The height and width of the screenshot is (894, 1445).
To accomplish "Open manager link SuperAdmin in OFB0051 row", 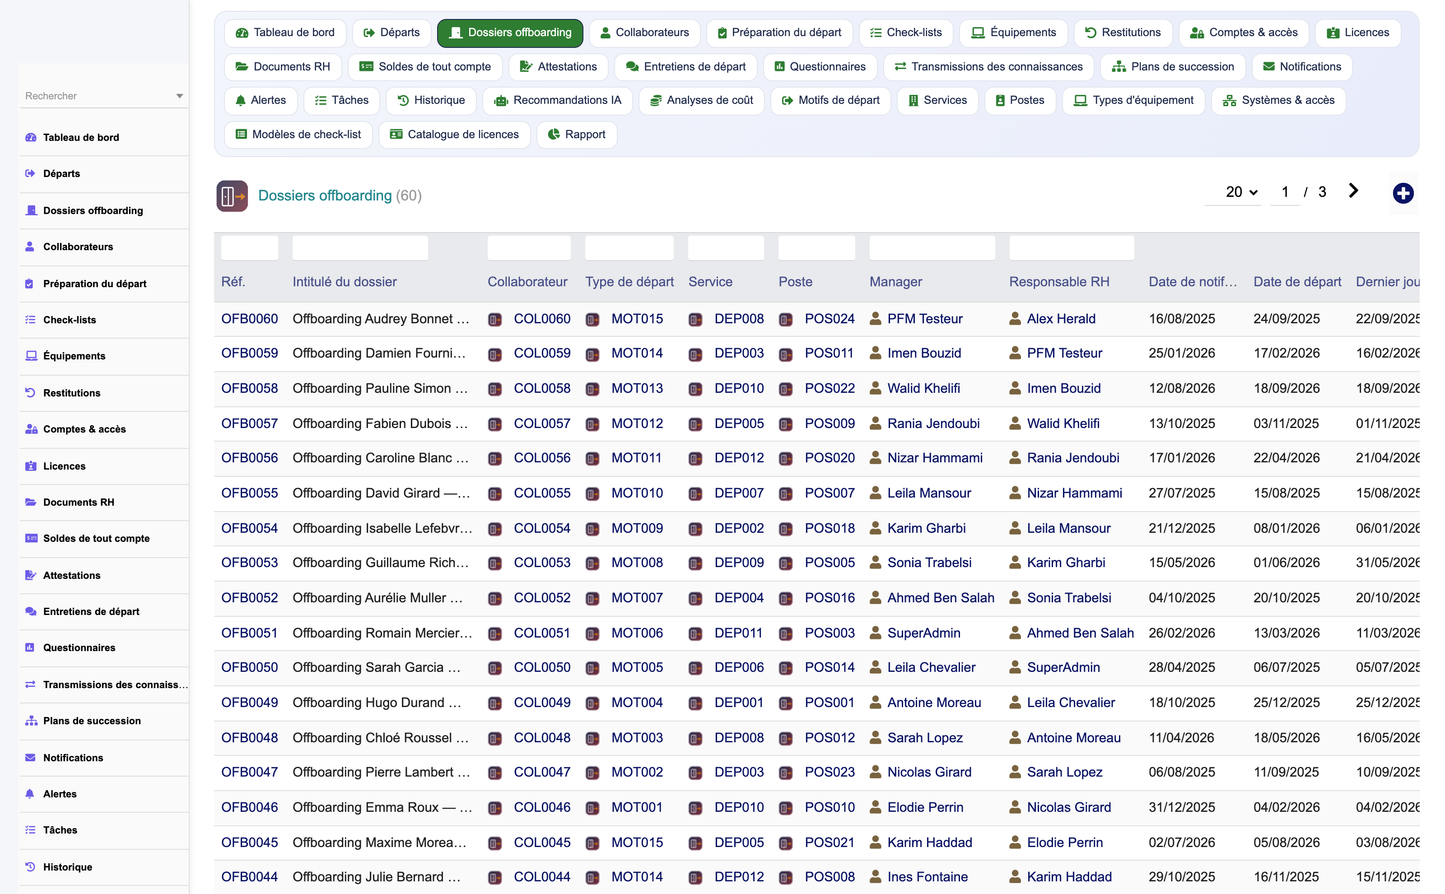I will click(924, 633).
